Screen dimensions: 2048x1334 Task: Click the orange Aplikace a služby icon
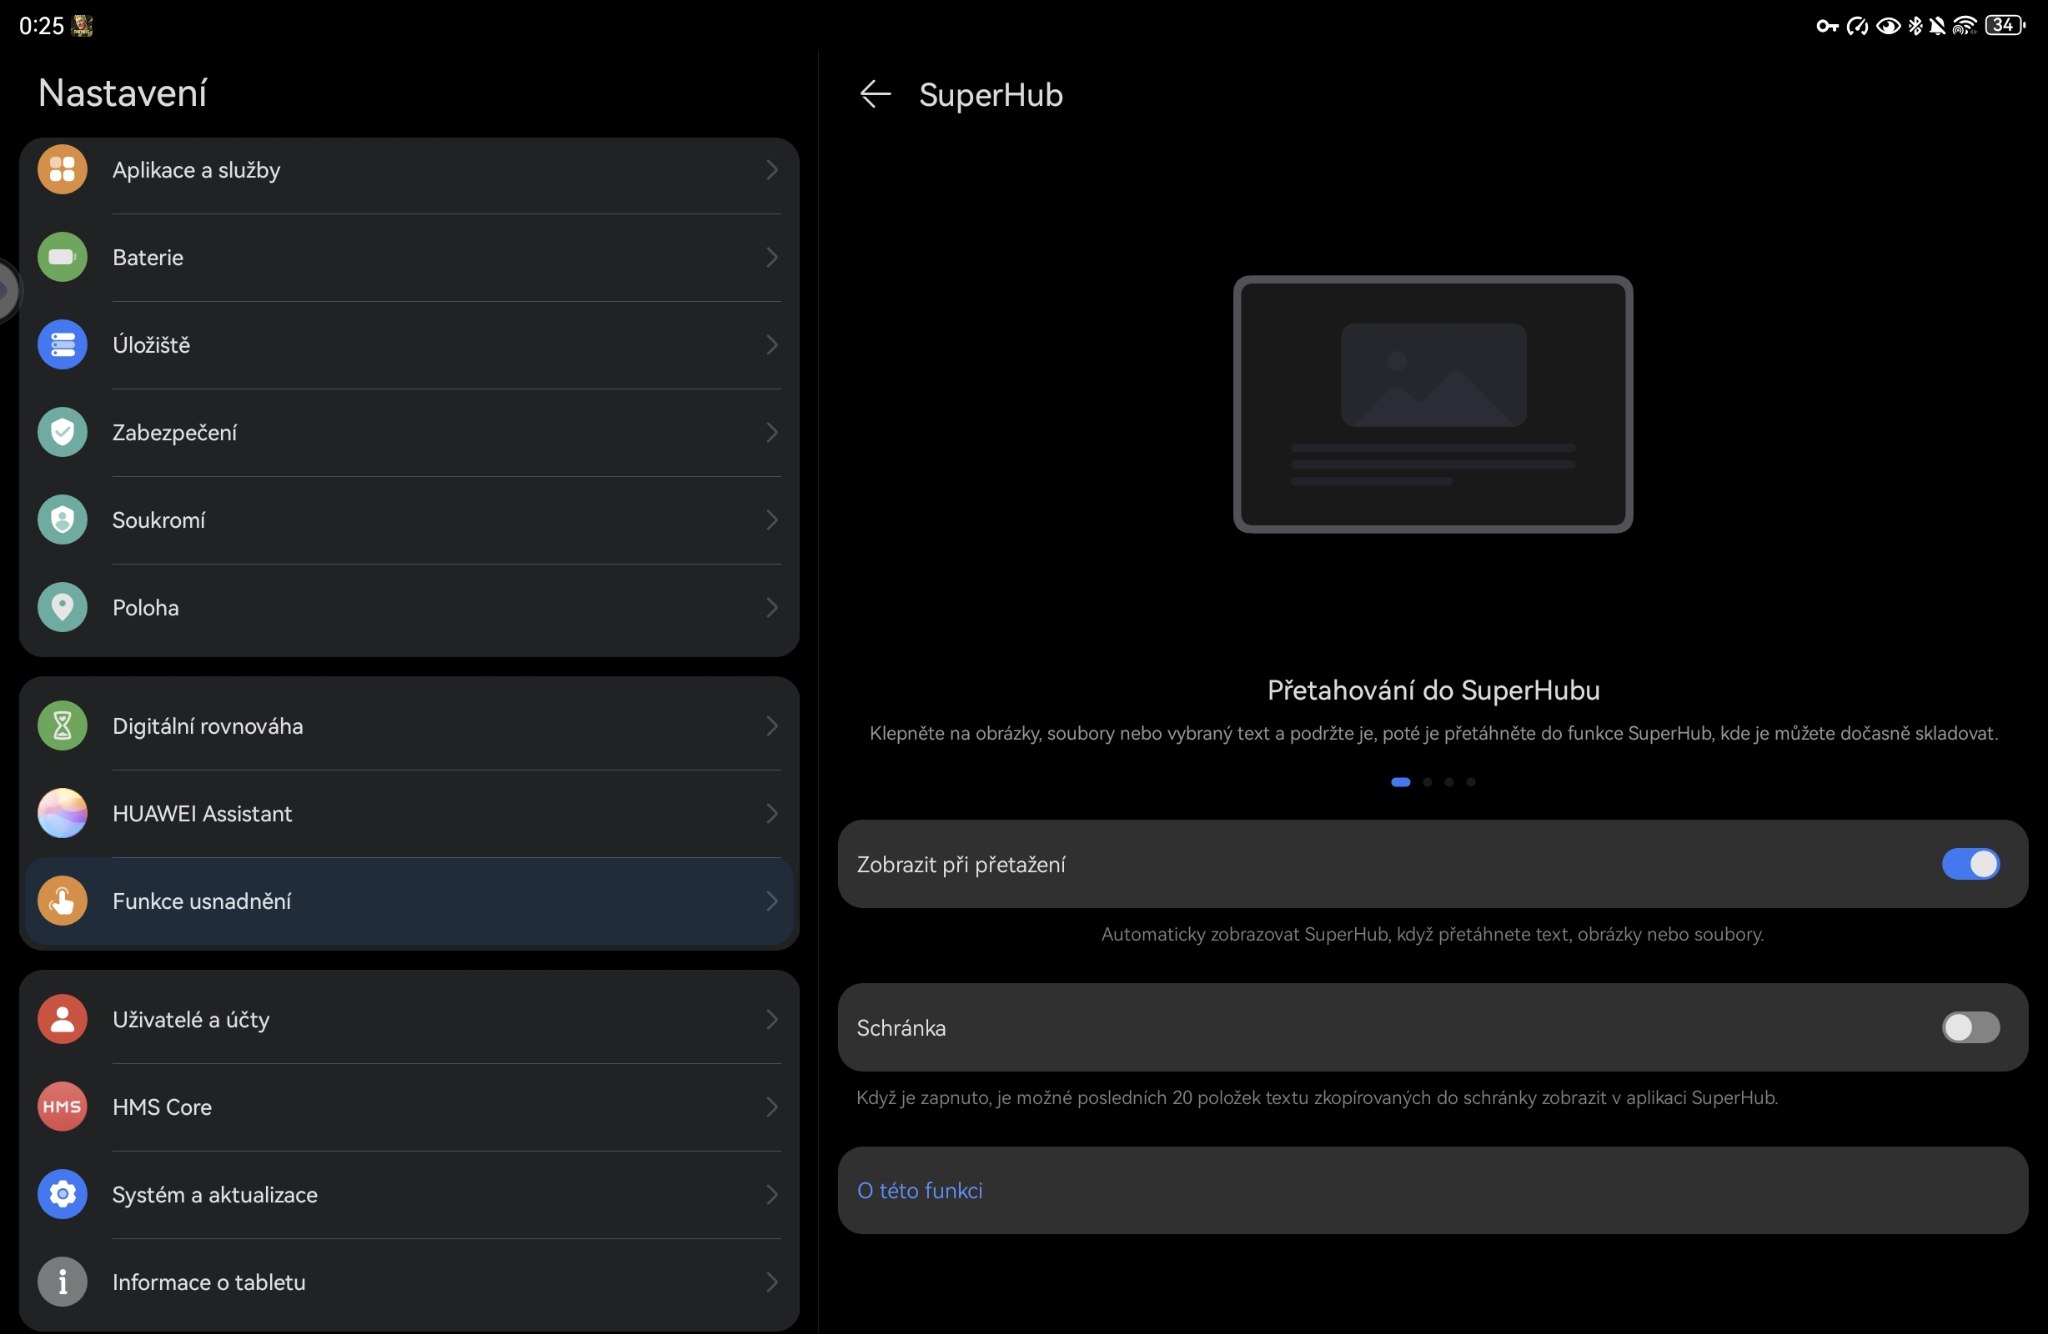(x=62, y=170)
